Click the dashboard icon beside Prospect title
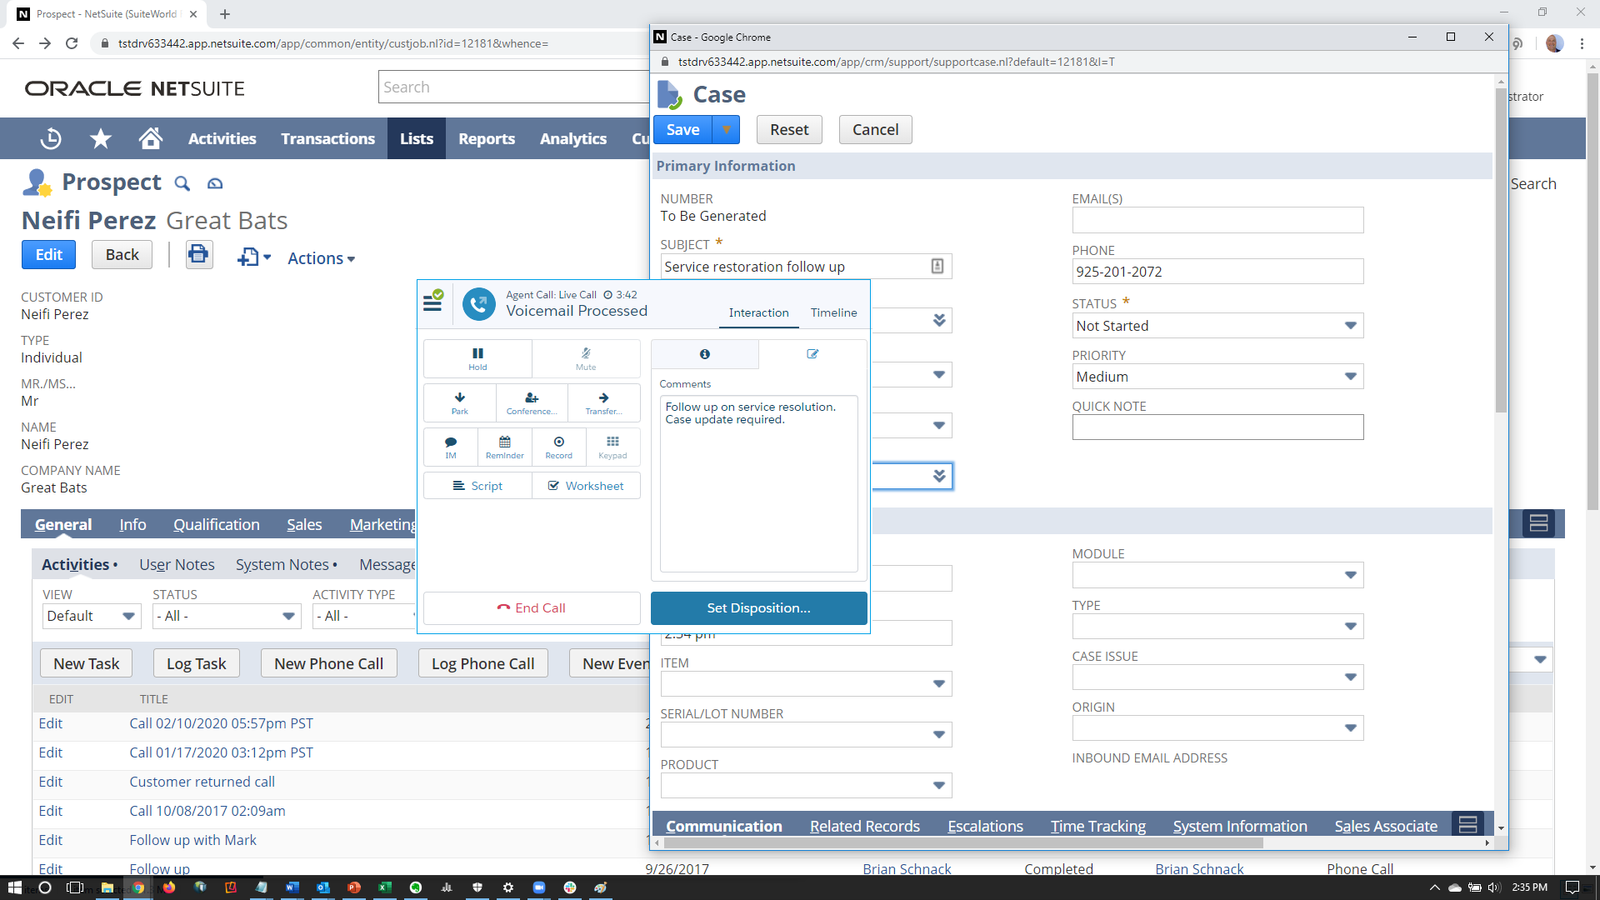The width and height of the screenshot is (1600, 900). (x=215, y=183)
